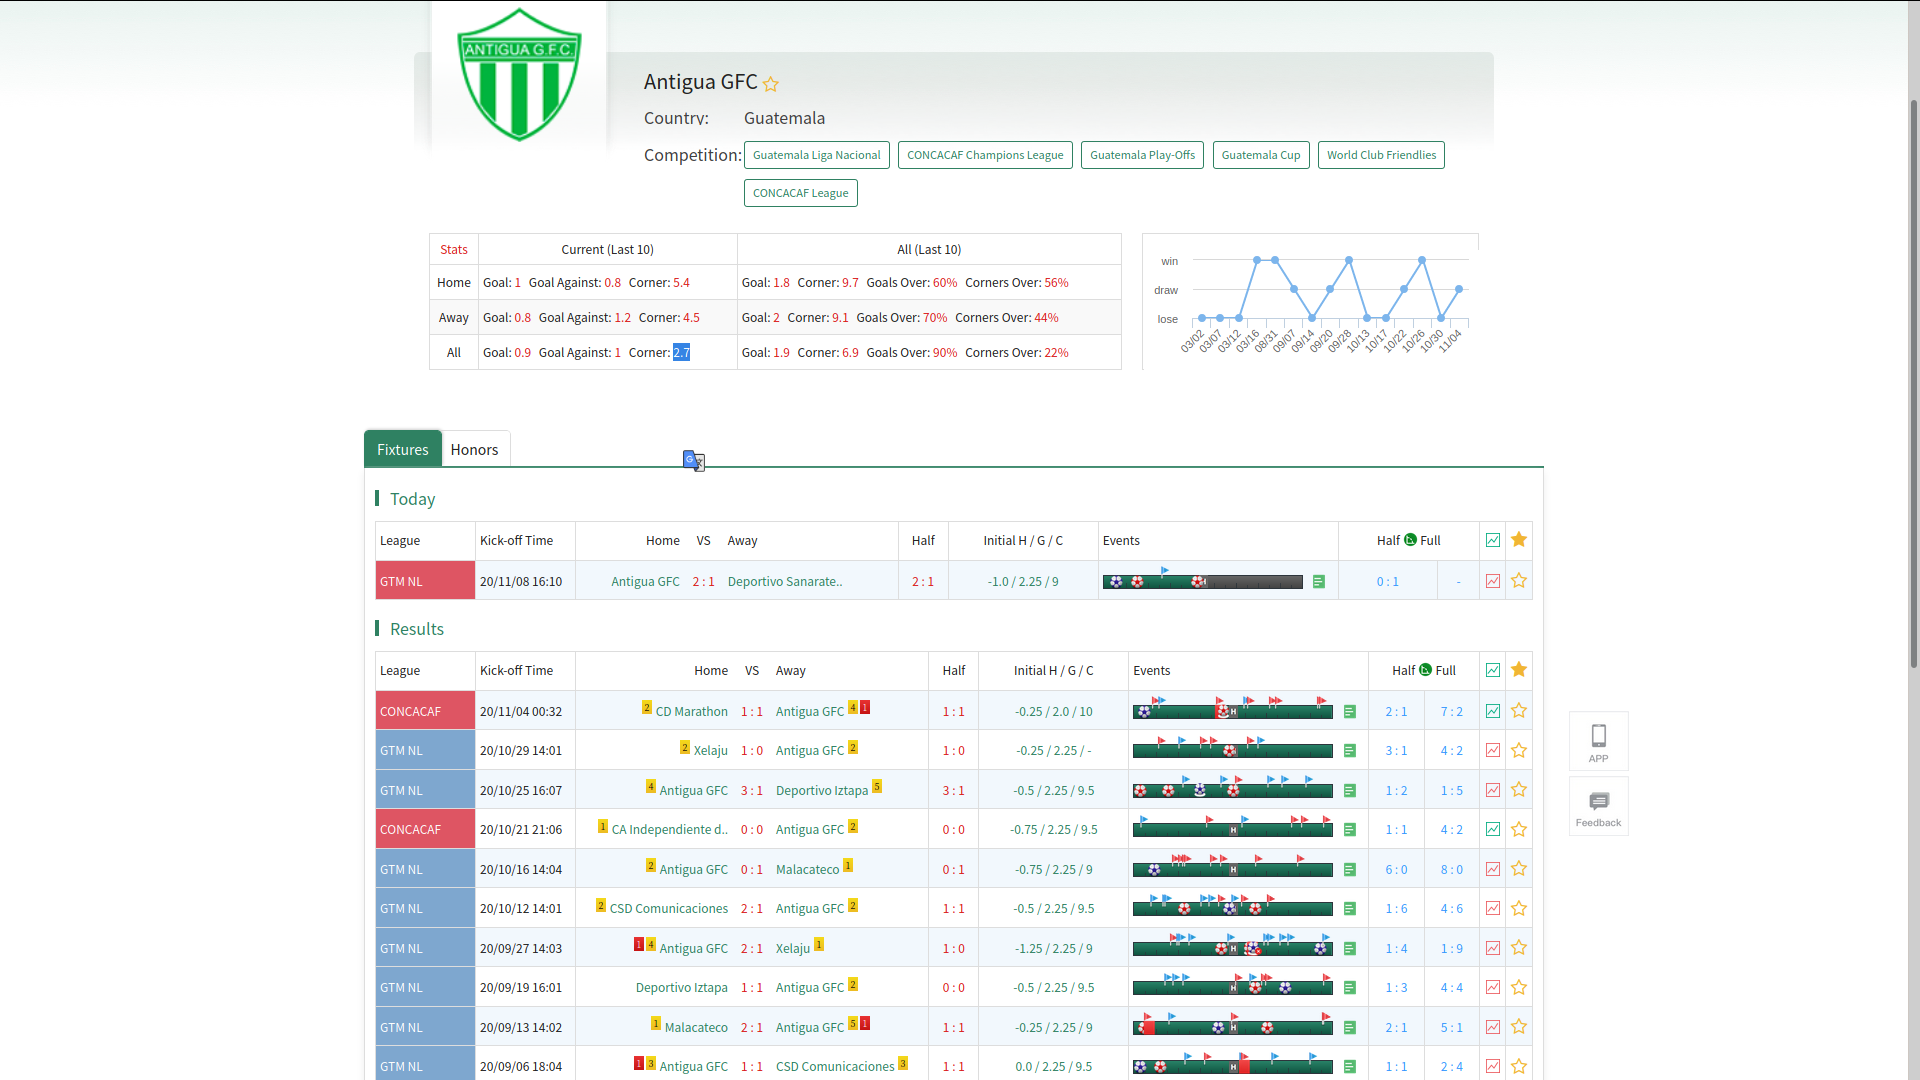The image size is (1920, 1080).
Task: Open odds chart for 20/09/13 Malacateco match
Action: coord(1493,1027)
